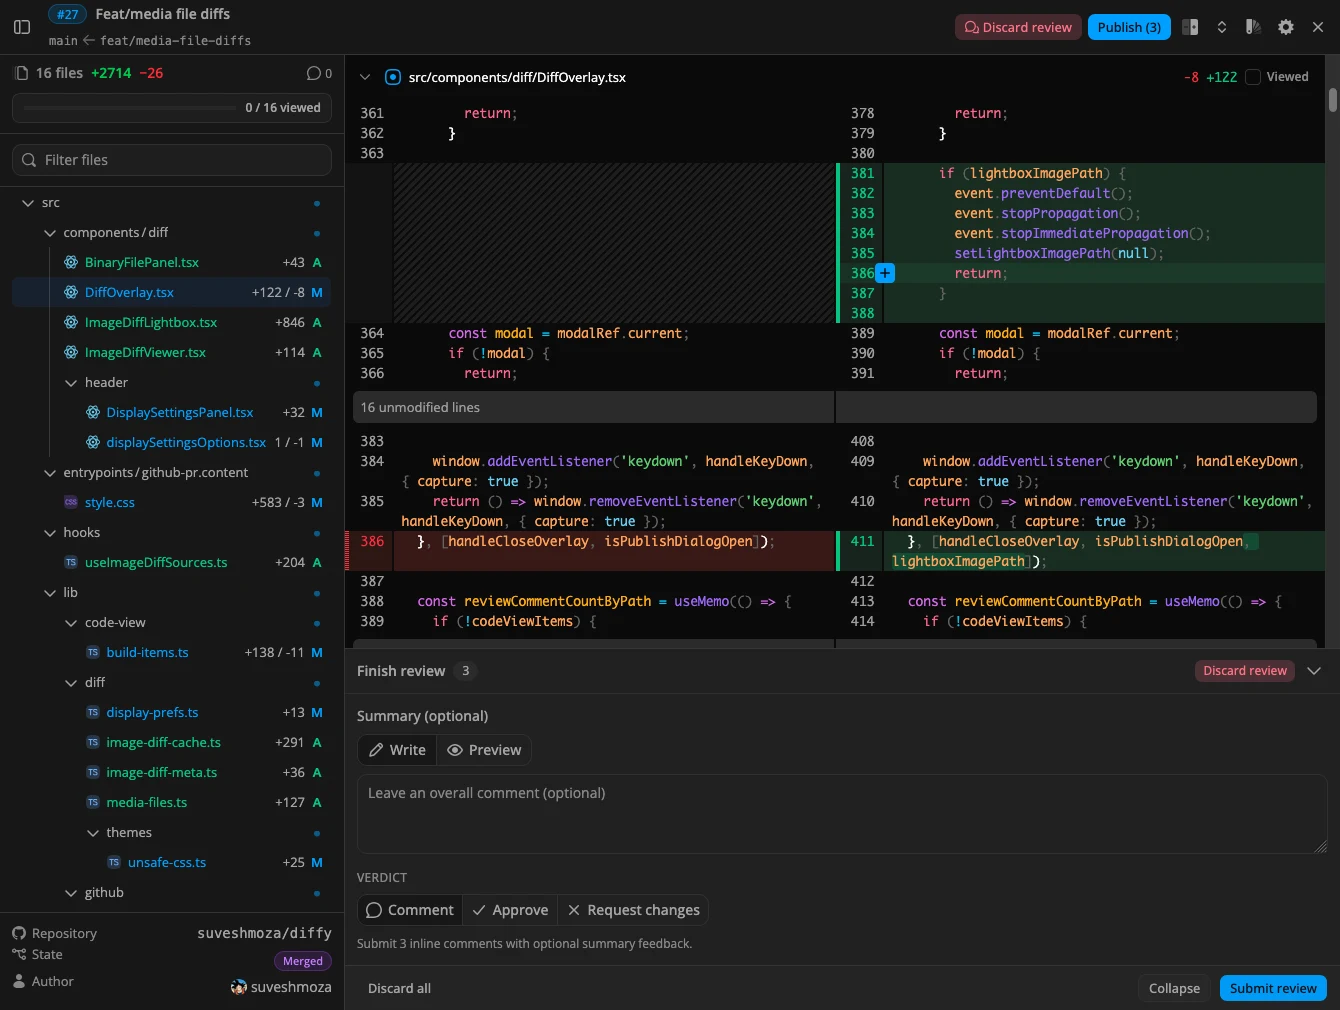
Task: Collapse the DiffOverlay.tsx file diff chevron
Action: pos(365,77)
